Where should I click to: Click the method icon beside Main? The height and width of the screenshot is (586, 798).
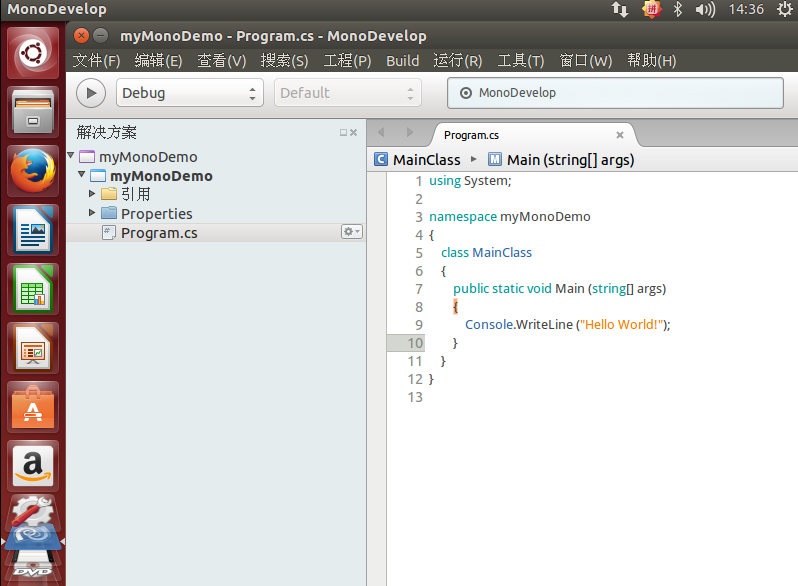point(495,159)
